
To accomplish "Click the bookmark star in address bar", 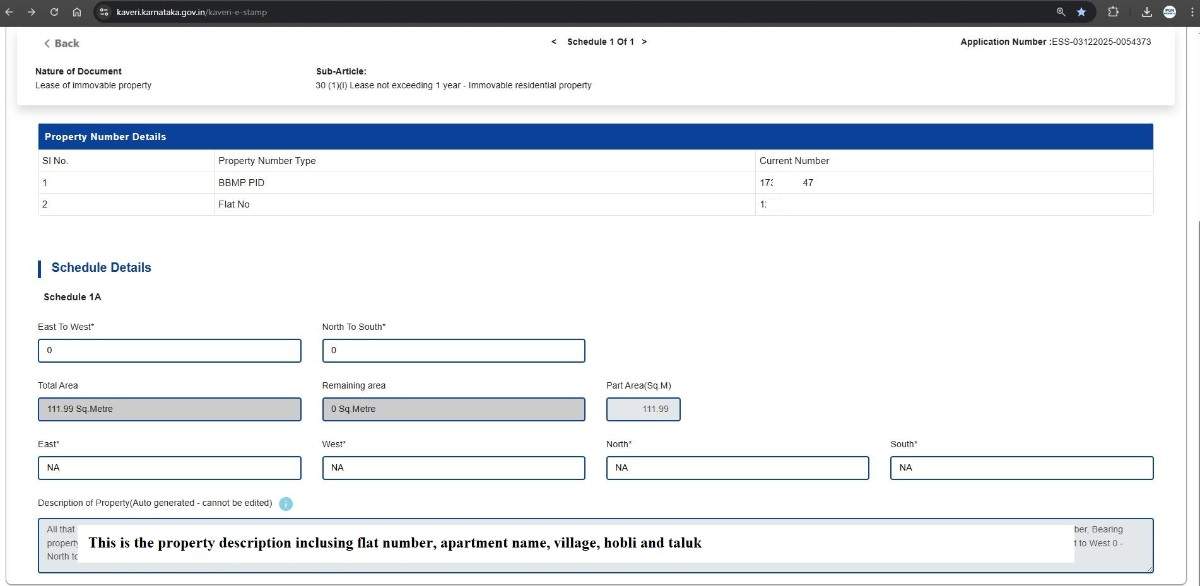I will [1081, 12].
